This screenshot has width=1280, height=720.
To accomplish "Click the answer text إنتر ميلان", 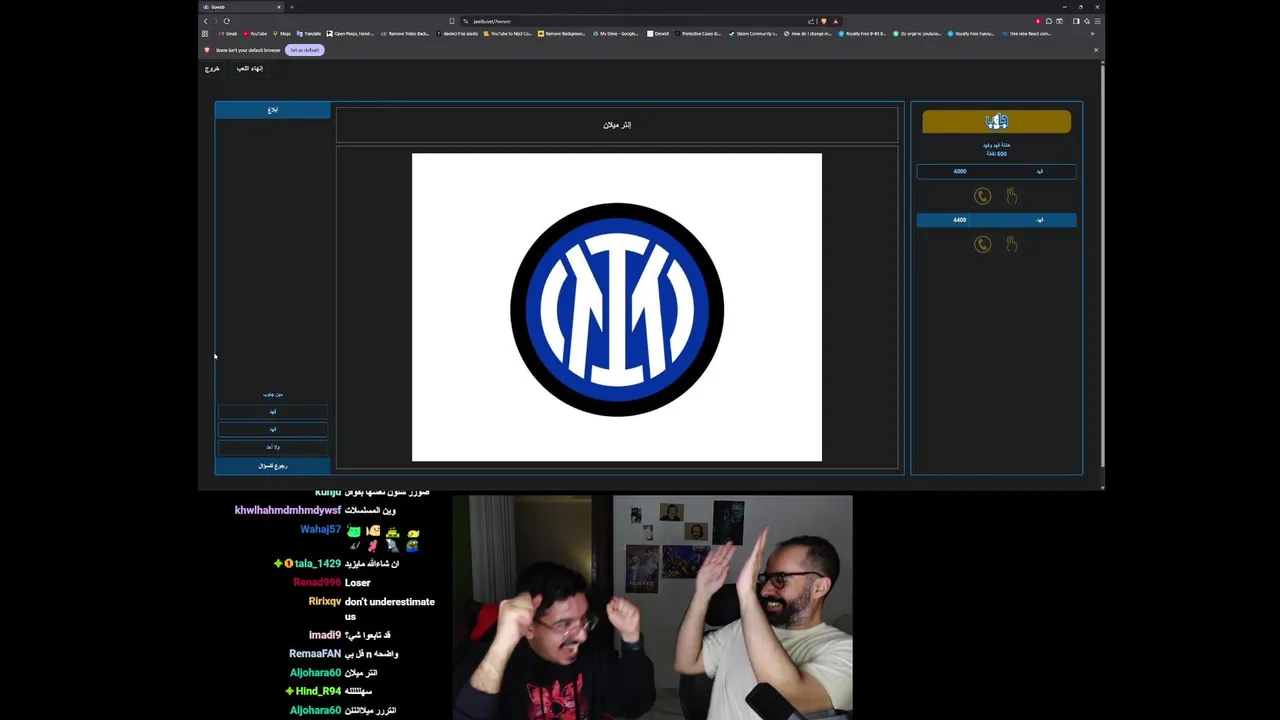I will coord(617,125).
